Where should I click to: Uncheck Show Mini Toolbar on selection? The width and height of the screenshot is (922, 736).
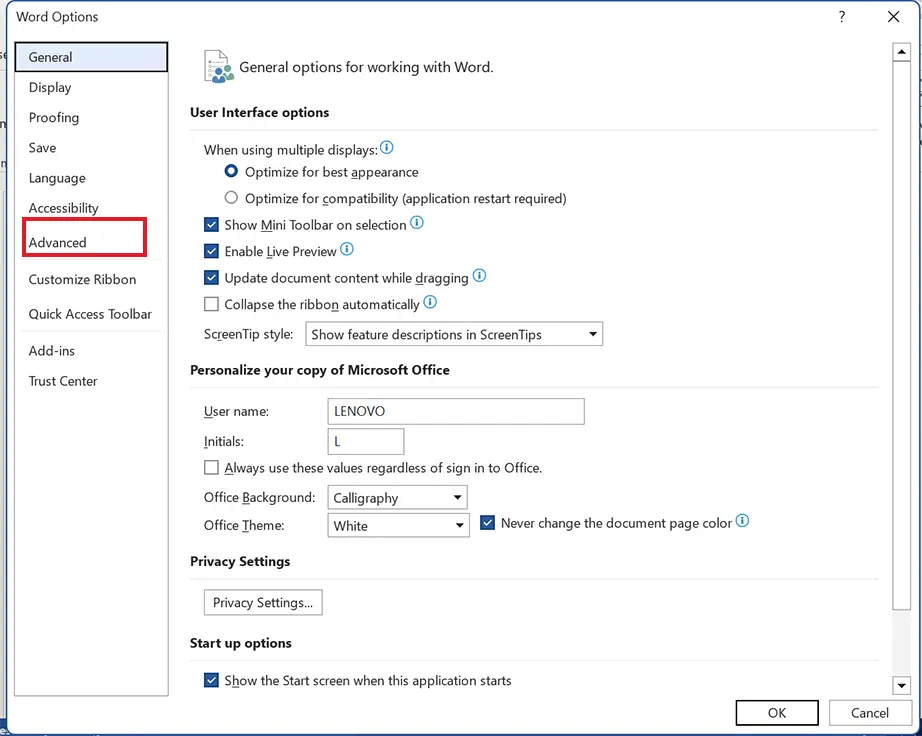point(211,225)
